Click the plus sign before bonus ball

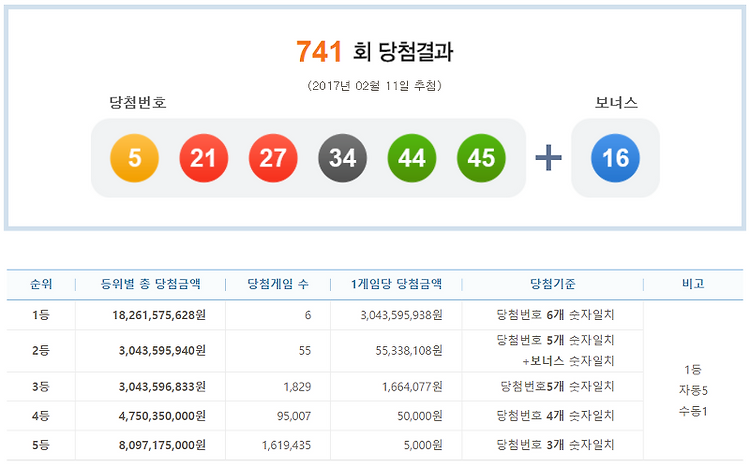(x=548, y=158)
